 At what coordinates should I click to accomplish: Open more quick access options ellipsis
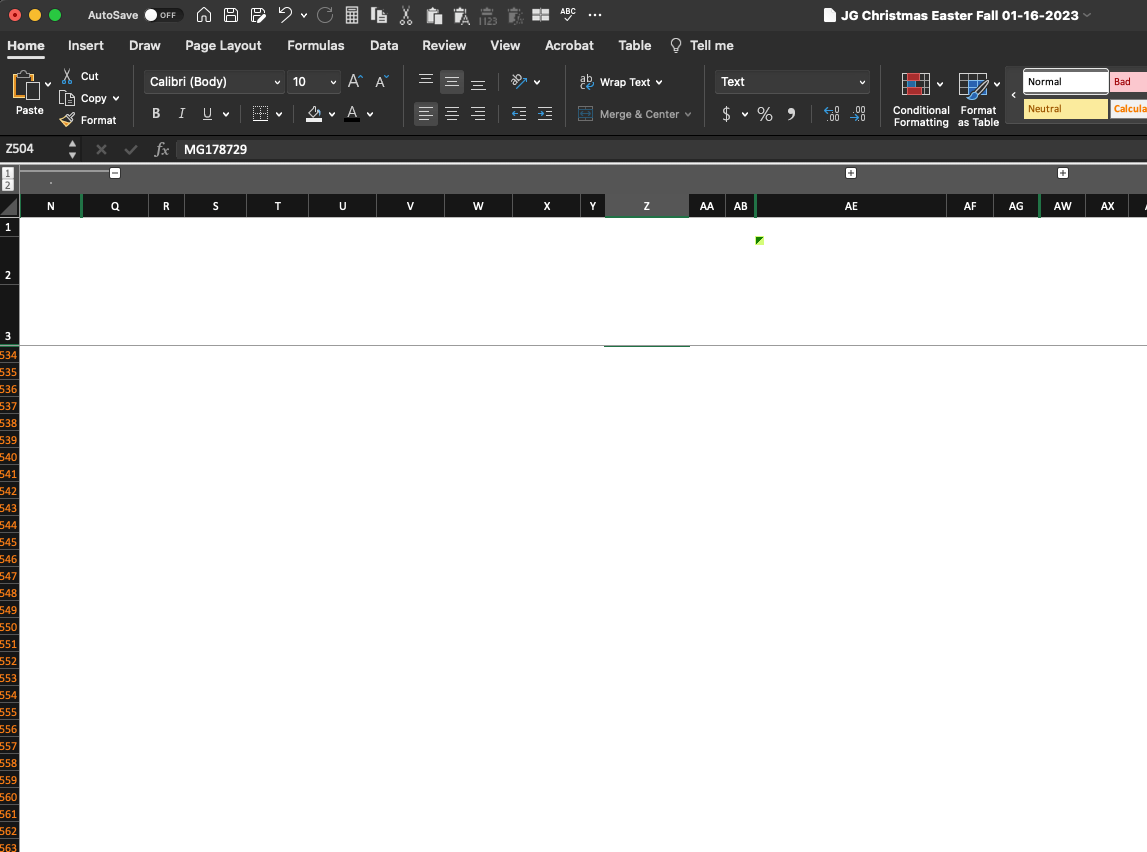[595, 15]
